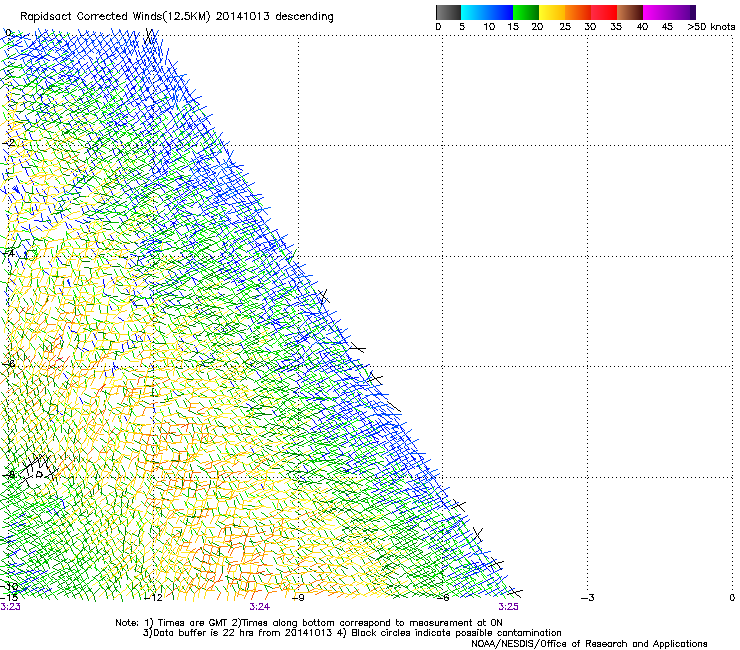Click the 'NOAA/NESDIS/Office of Research and Applications' credit

coord(589,644)
